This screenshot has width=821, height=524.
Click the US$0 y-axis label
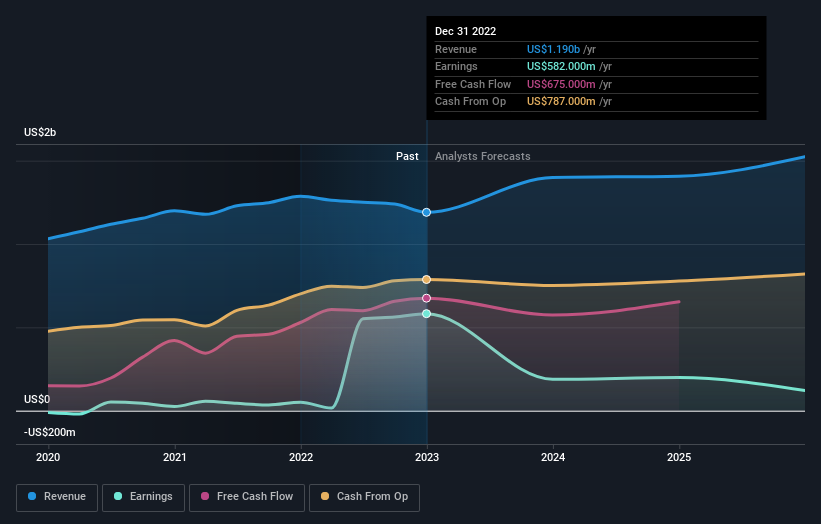point(37,399)
